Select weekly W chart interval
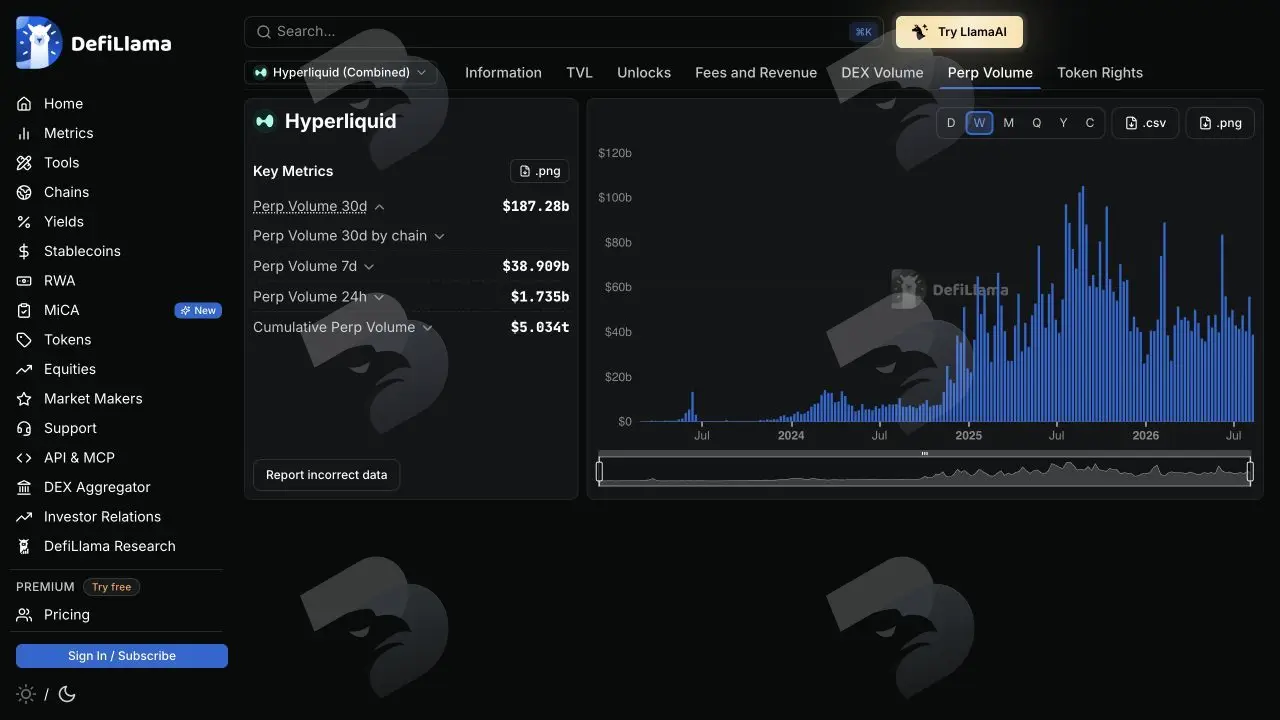Image resolution: width=1280 pixels, height=720 pixels. (979, 123)
